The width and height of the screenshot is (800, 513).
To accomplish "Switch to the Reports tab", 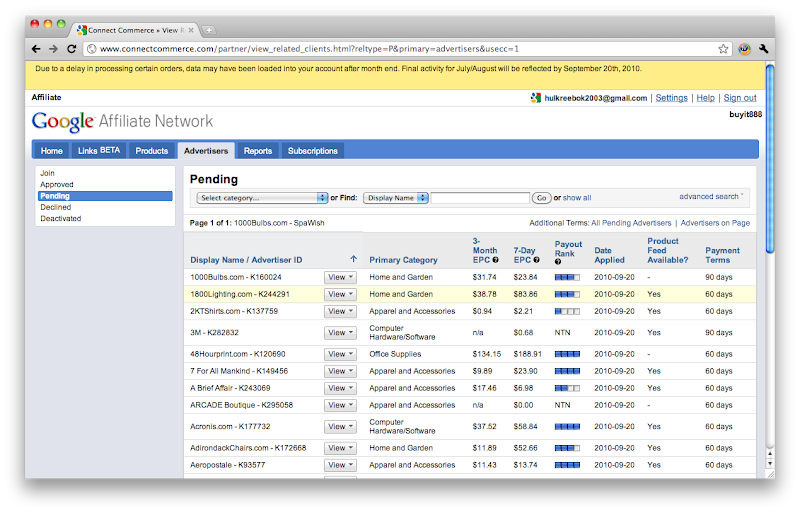I will [257, 151].
